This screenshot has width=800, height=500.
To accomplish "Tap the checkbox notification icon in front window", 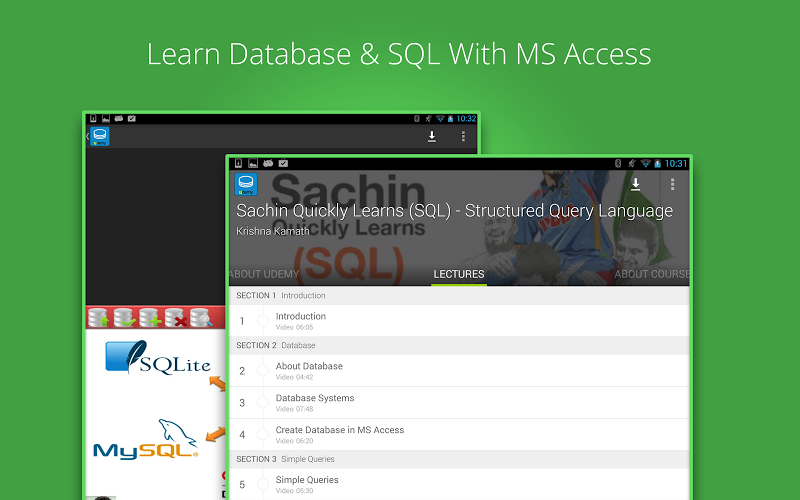I will pos(283,163).
